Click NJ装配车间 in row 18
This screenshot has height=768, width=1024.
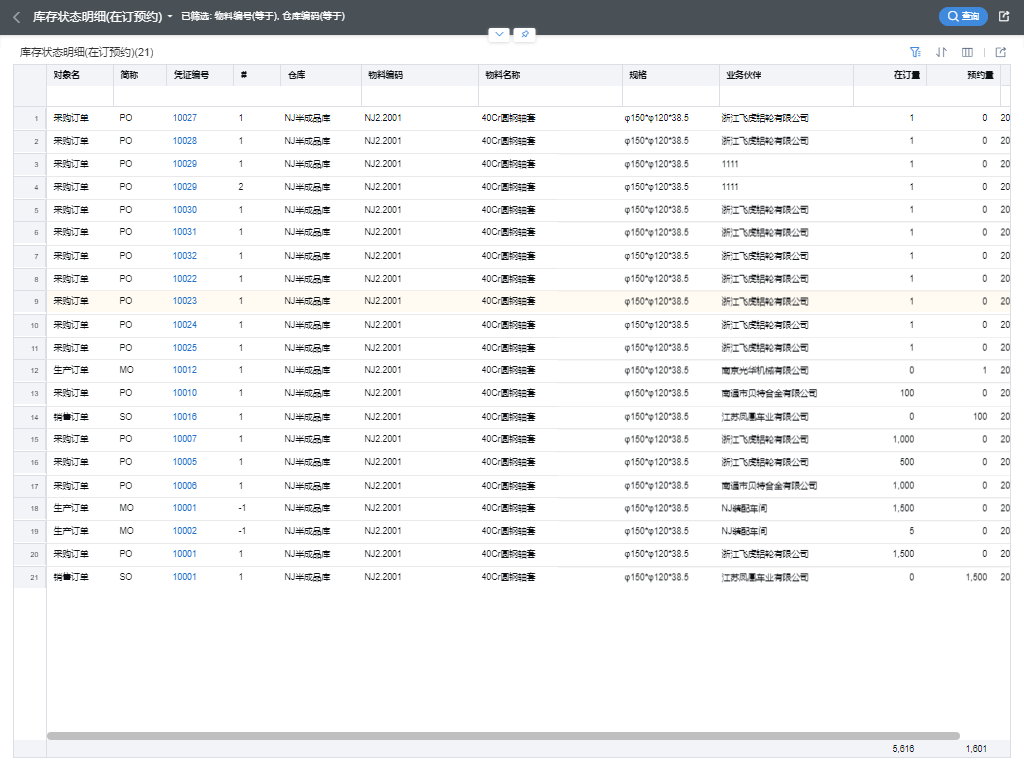744,508
